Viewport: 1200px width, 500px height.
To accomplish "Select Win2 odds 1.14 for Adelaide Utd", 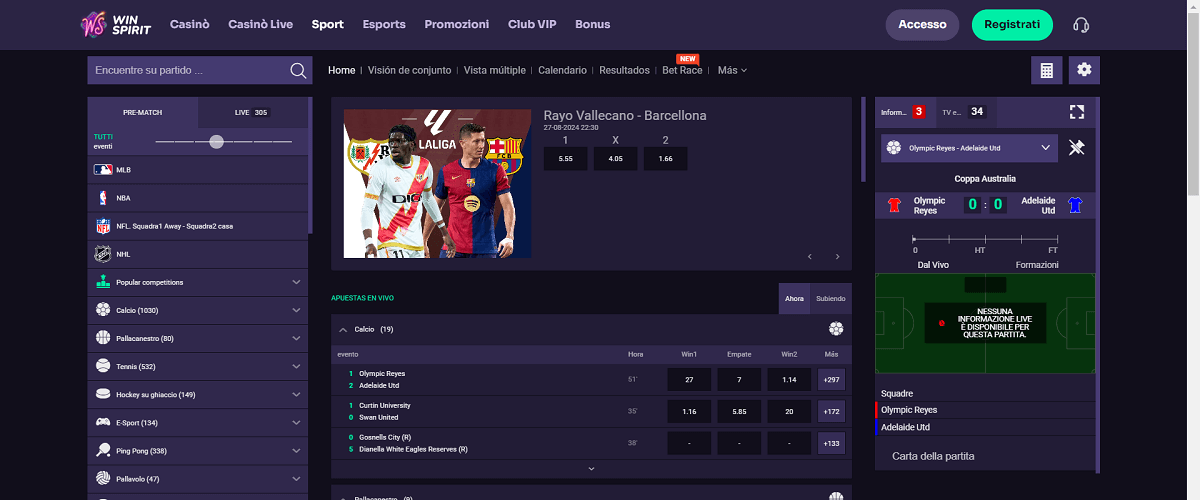I will [x=789, y=380].
